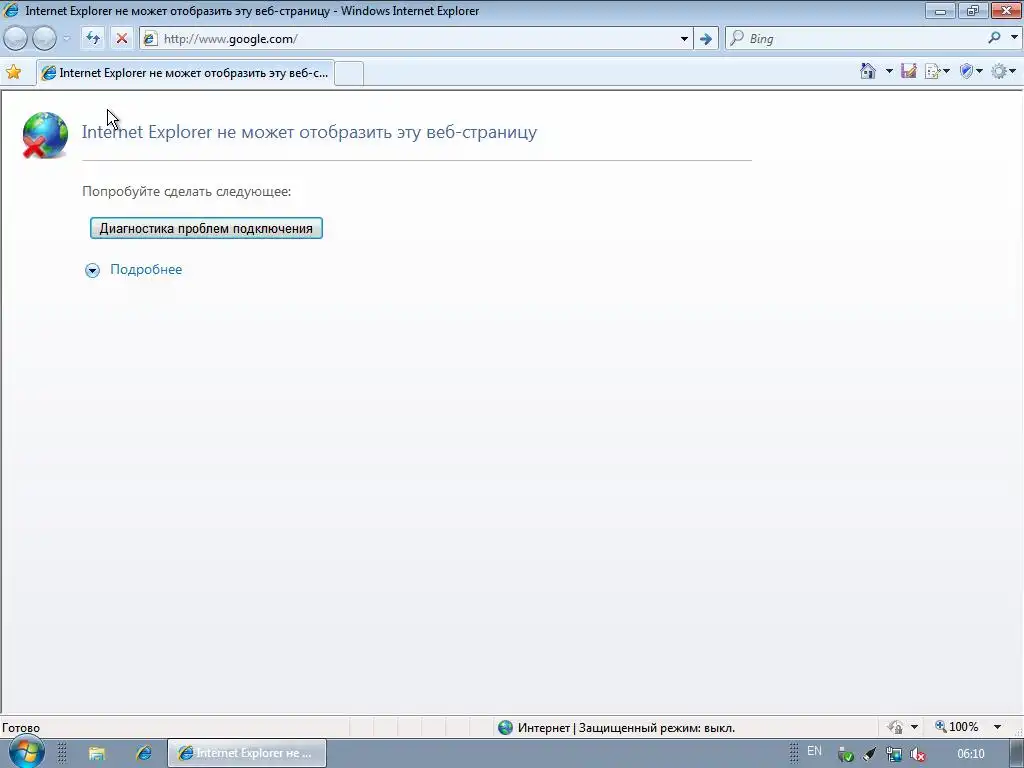Expand the Home button dropdown arrow
The height and width of the screenshot is (768, 1024).
889,71
